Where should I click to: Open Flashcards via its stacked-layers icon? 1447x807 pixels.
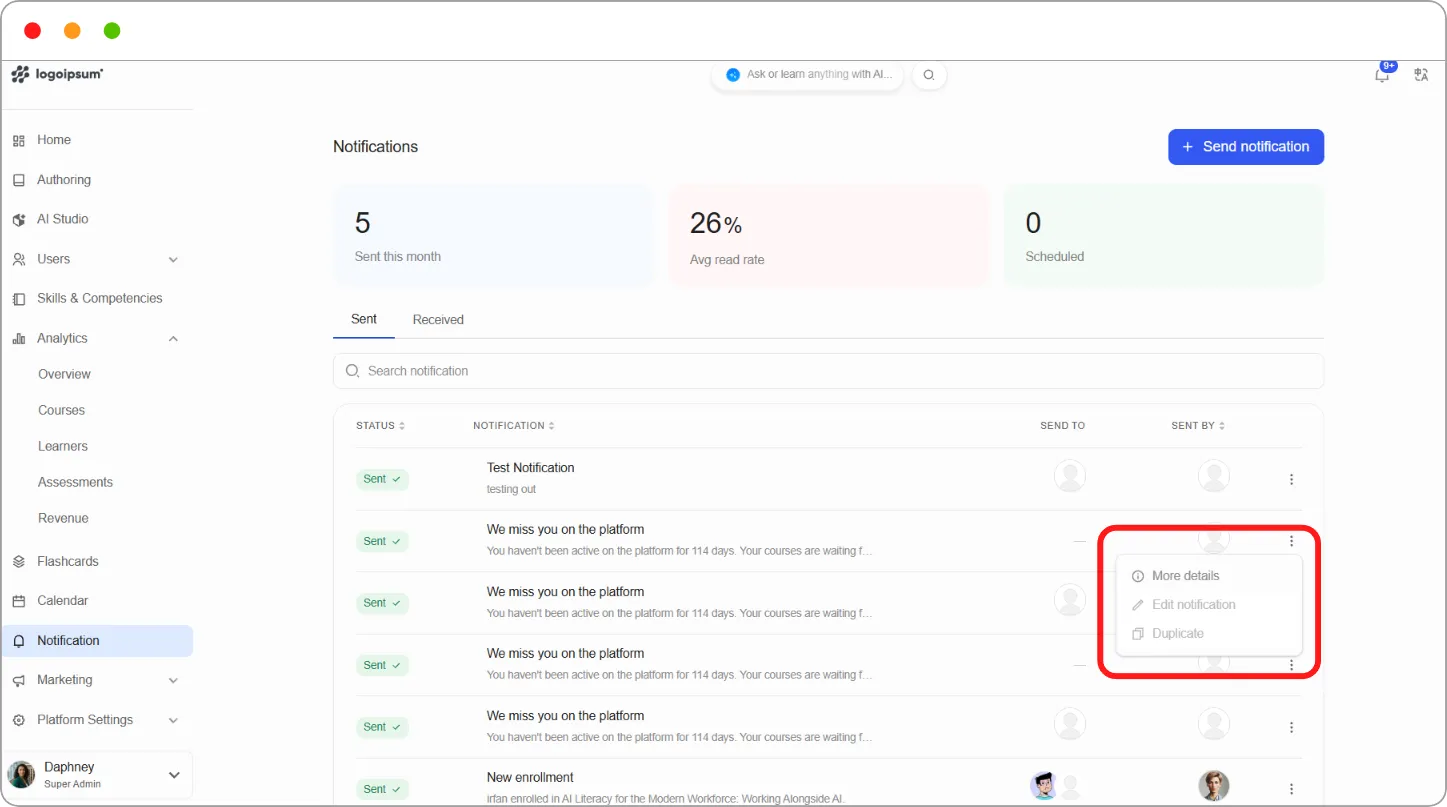[x=18, y=562]
